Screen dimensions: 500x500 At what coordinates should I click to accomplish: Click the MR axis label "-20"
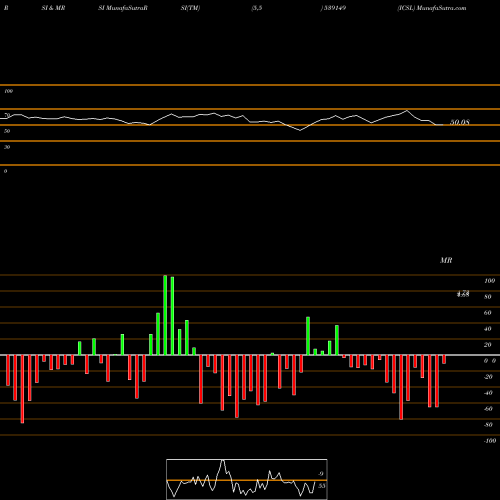[488, 377]
